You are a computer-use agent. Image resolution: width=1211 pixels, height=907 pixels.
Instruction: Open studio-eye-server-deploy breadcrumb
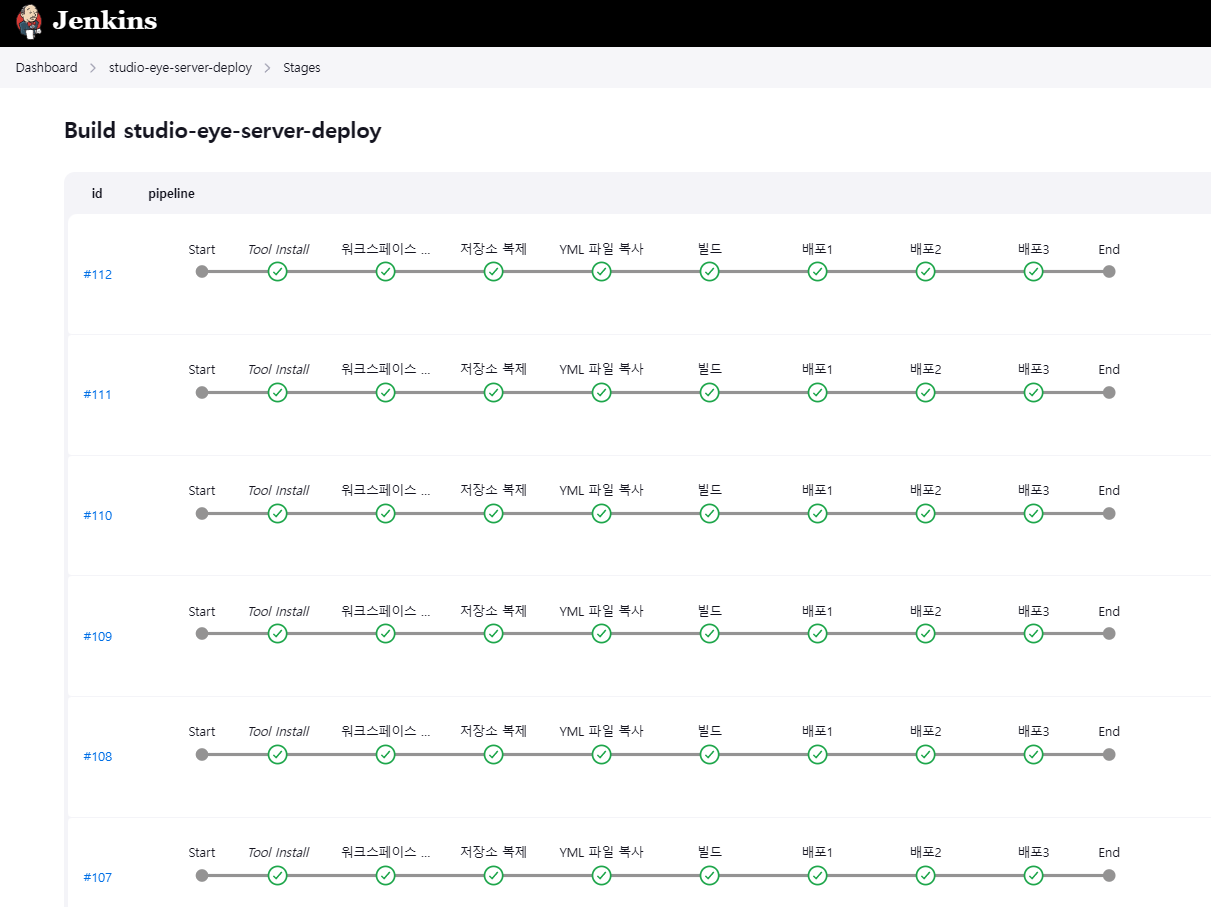point(180,68)
